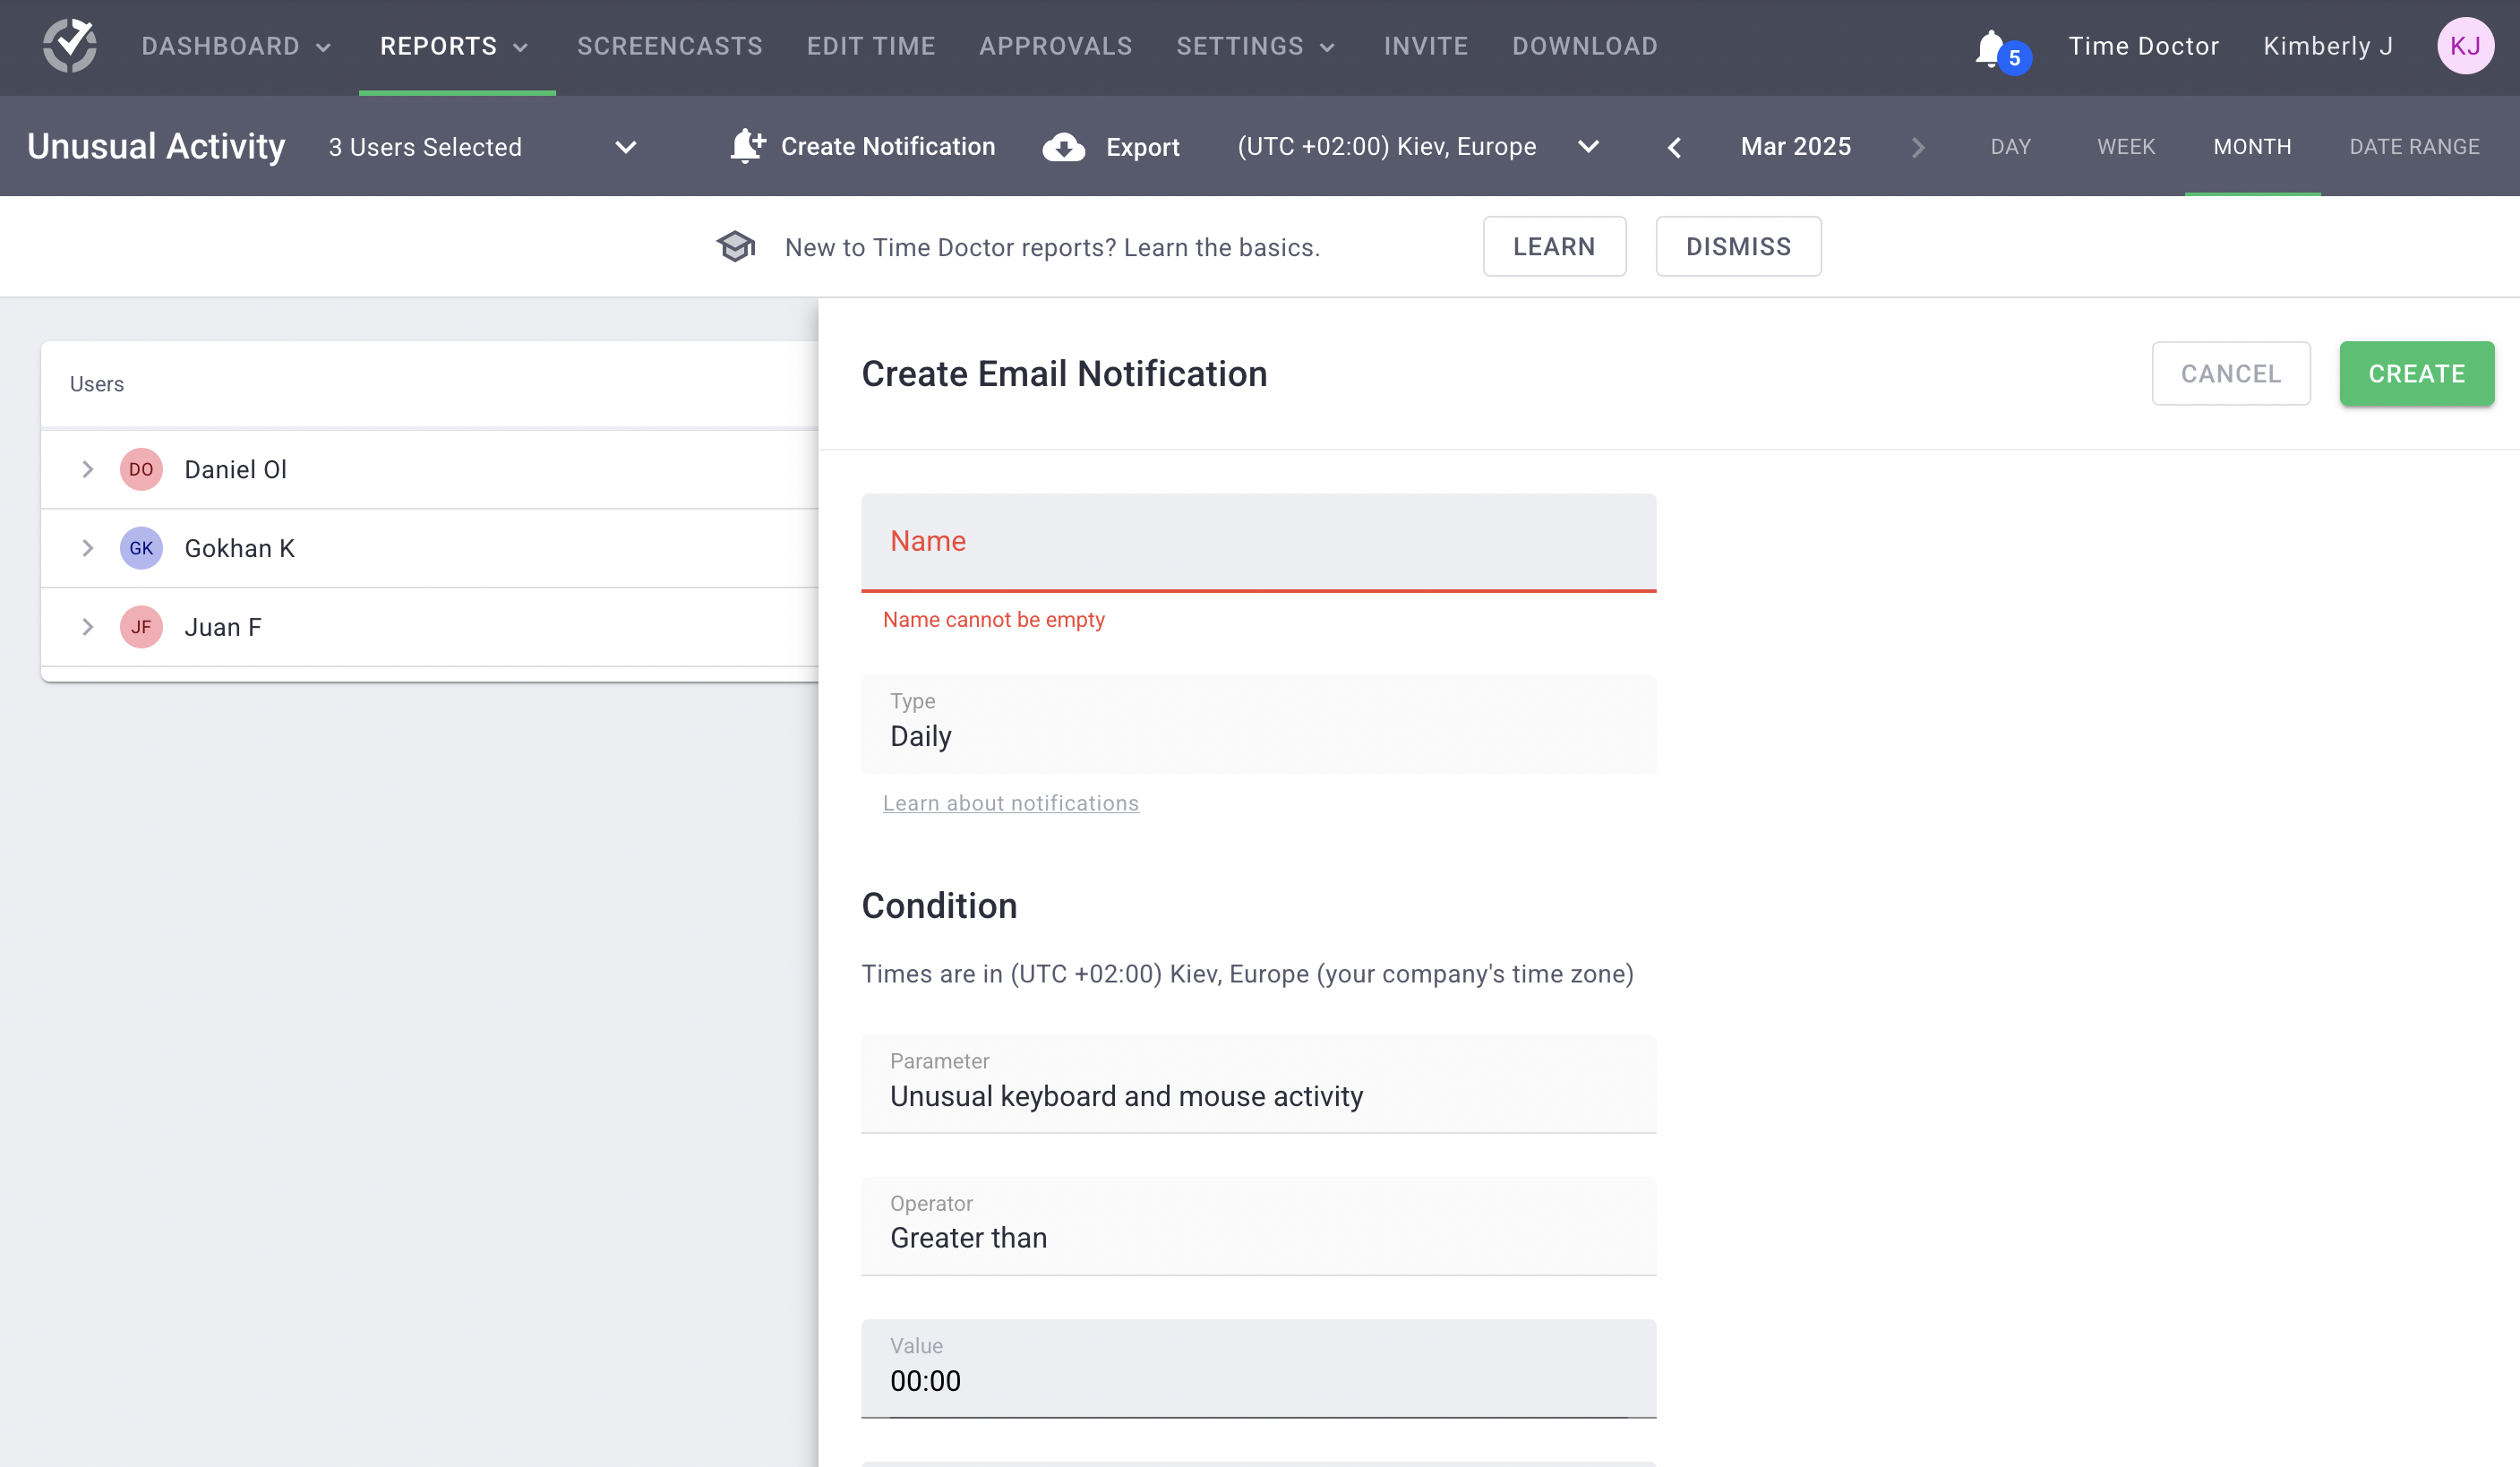The height and width of the screenshot is (1467, 2520).
Task: Click the empty Name input field
Action: [1258, 542]
